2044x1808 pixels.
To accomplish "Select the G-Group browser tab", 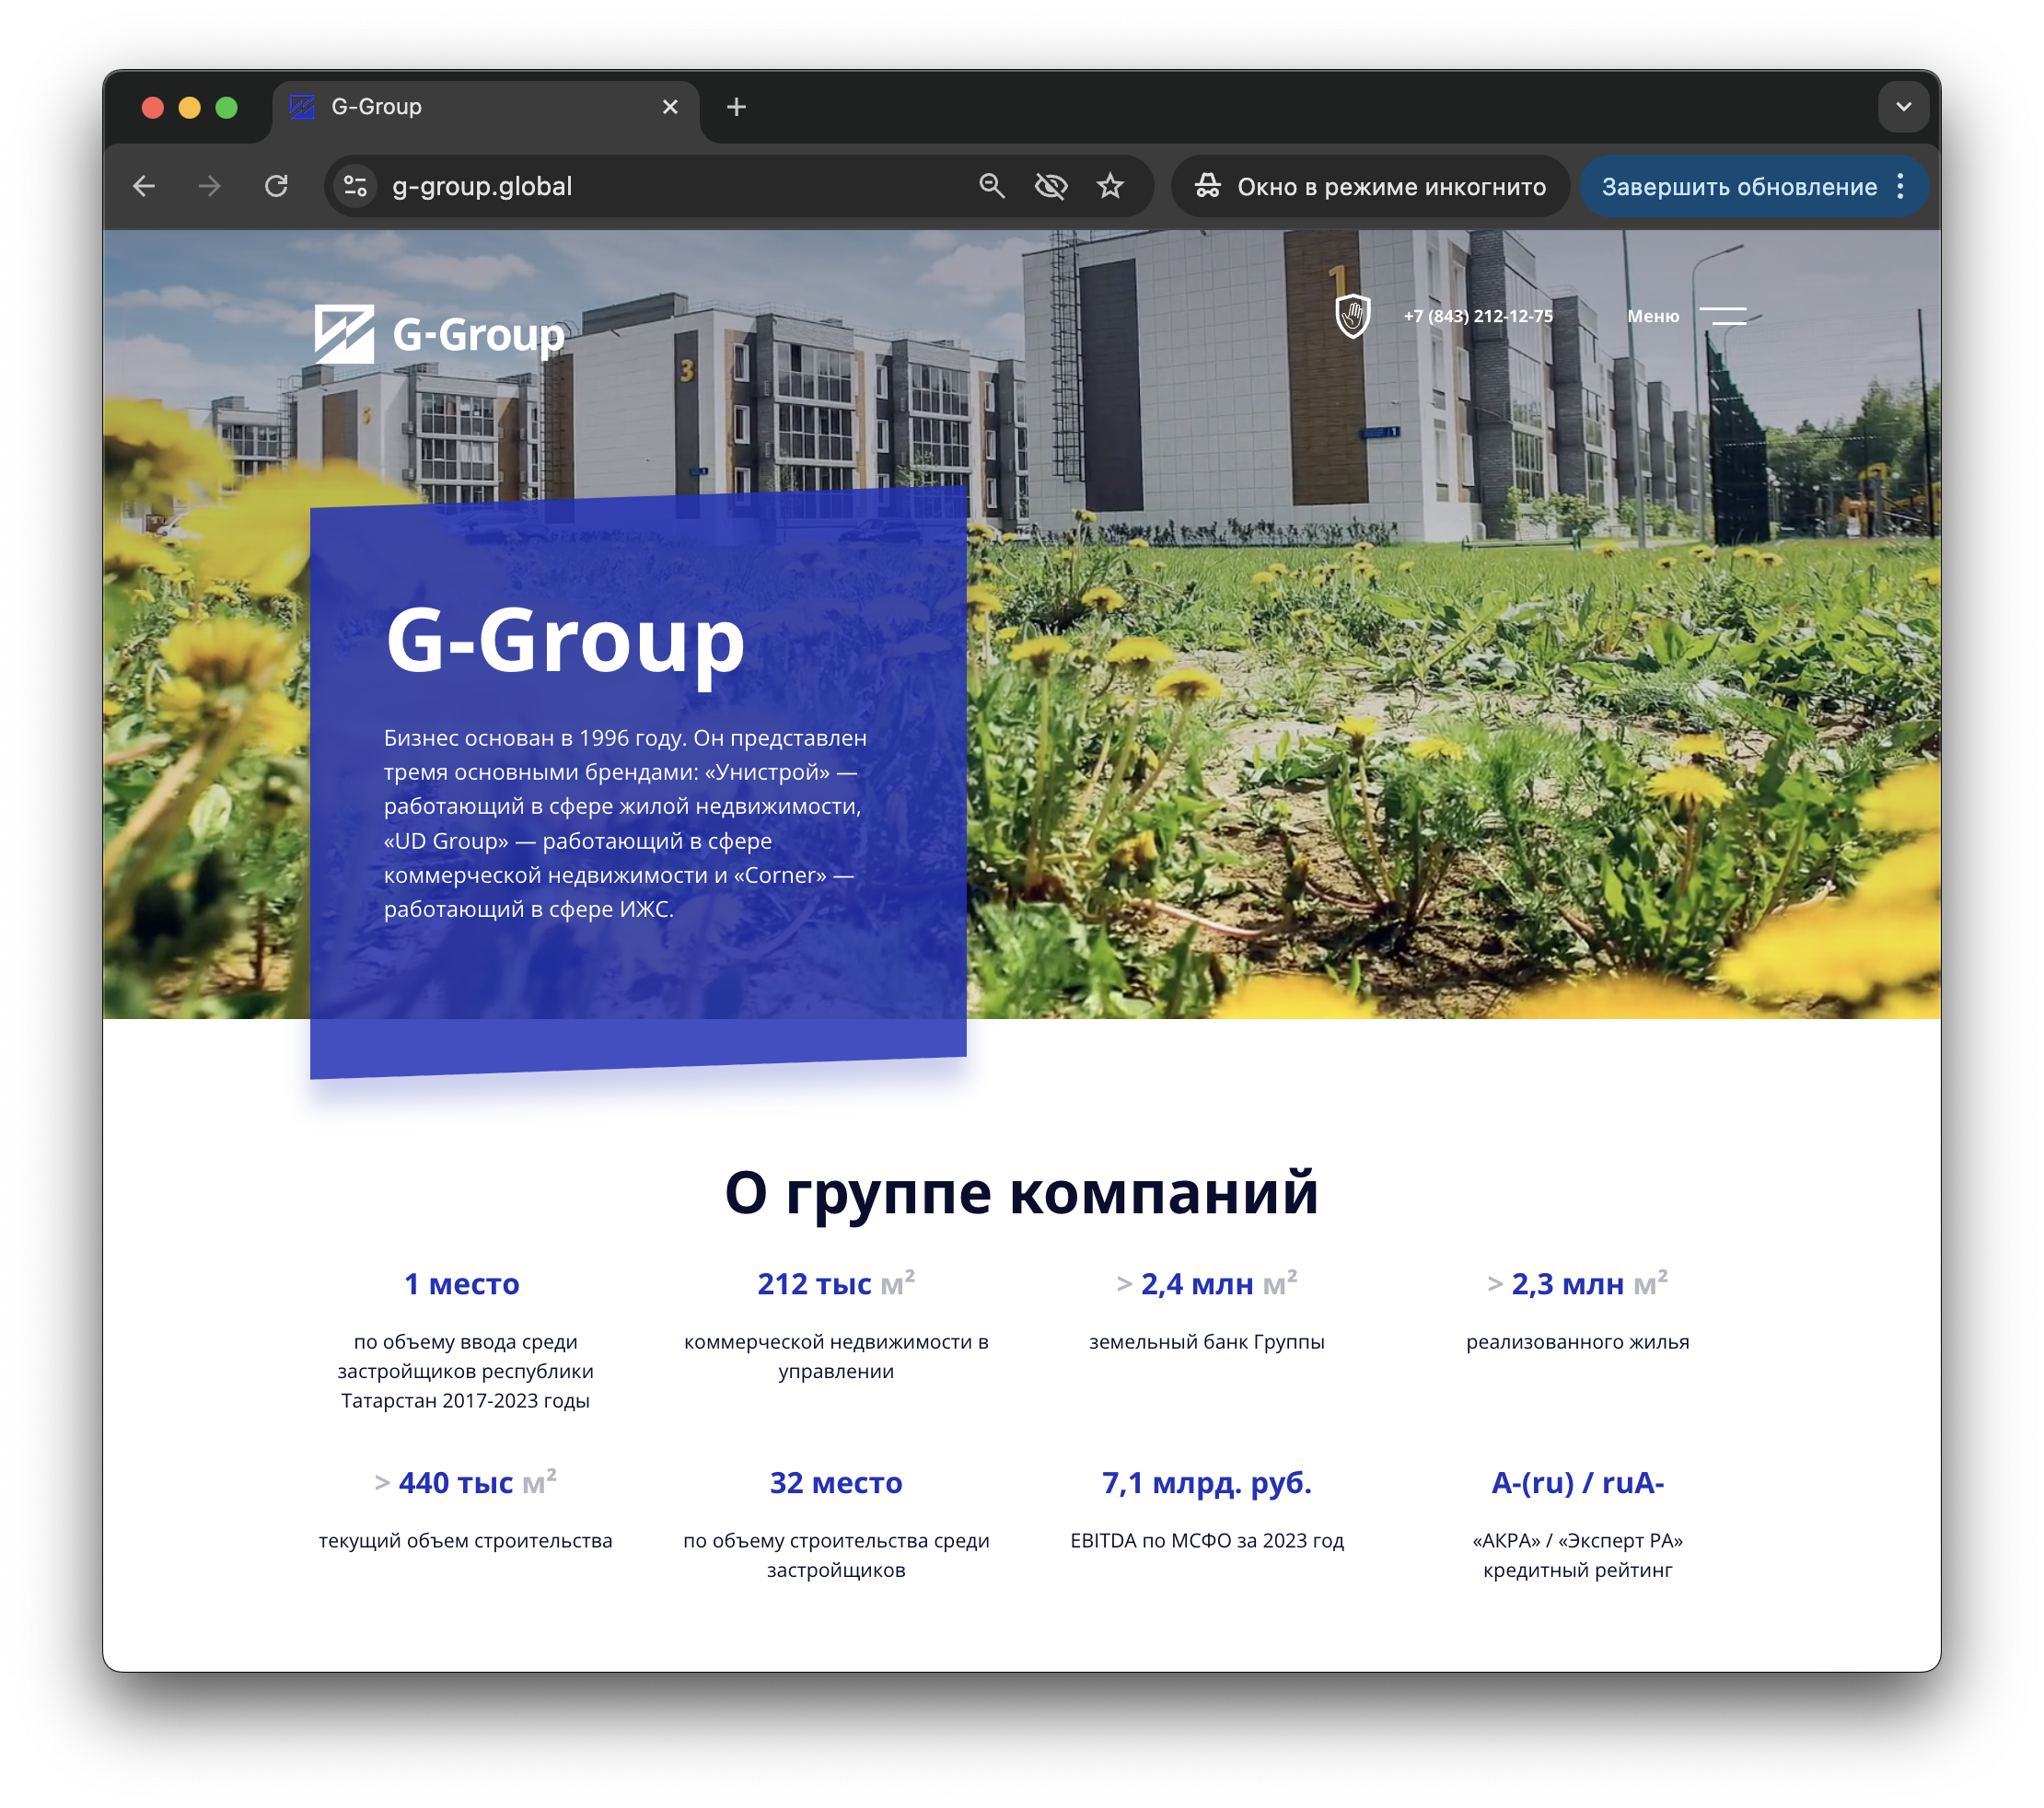I will [485, 107].
